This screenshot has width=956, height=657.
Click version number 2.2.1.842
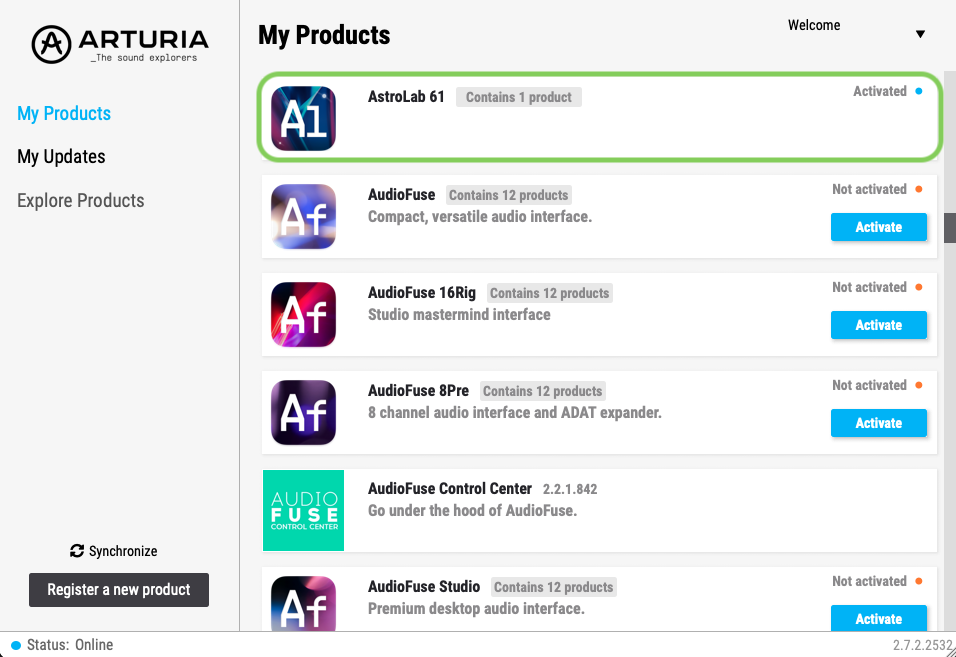pos(570,489)
